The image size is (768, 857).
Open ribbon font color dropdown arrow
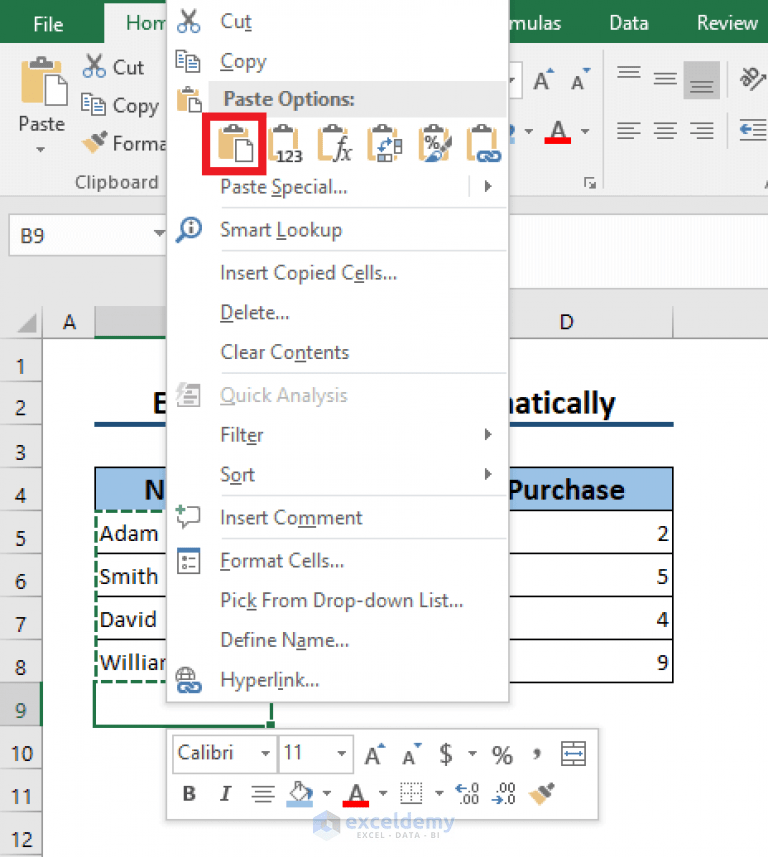(585, 131)
